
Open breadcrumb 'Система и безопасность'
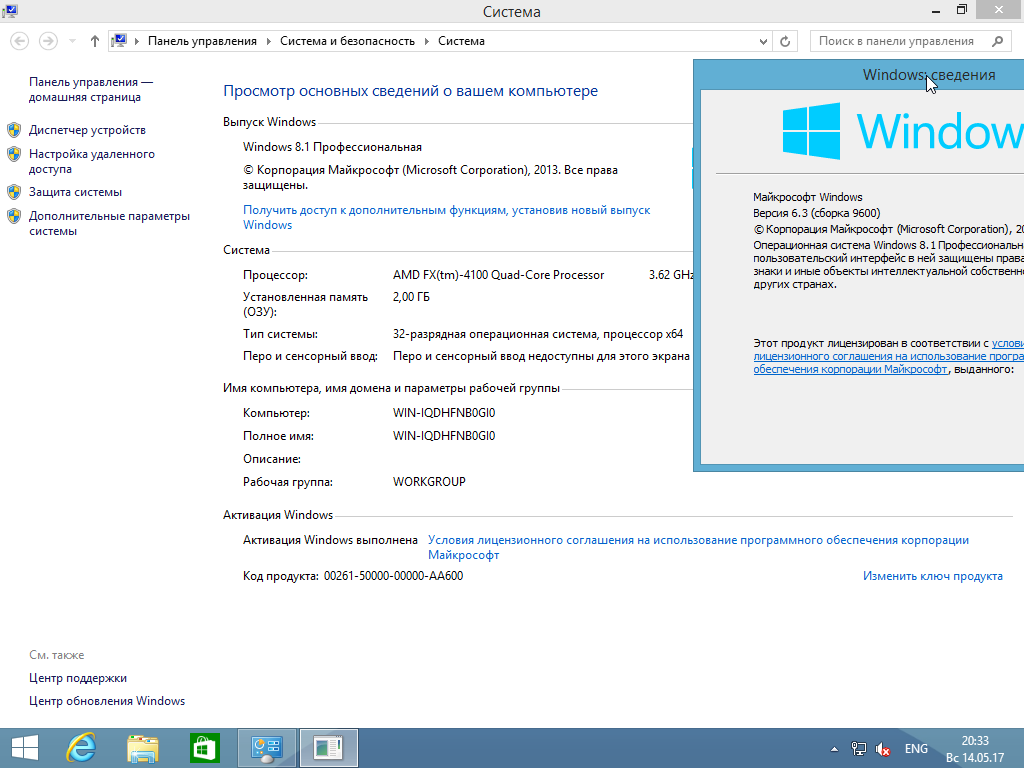(x=347, y=41)
